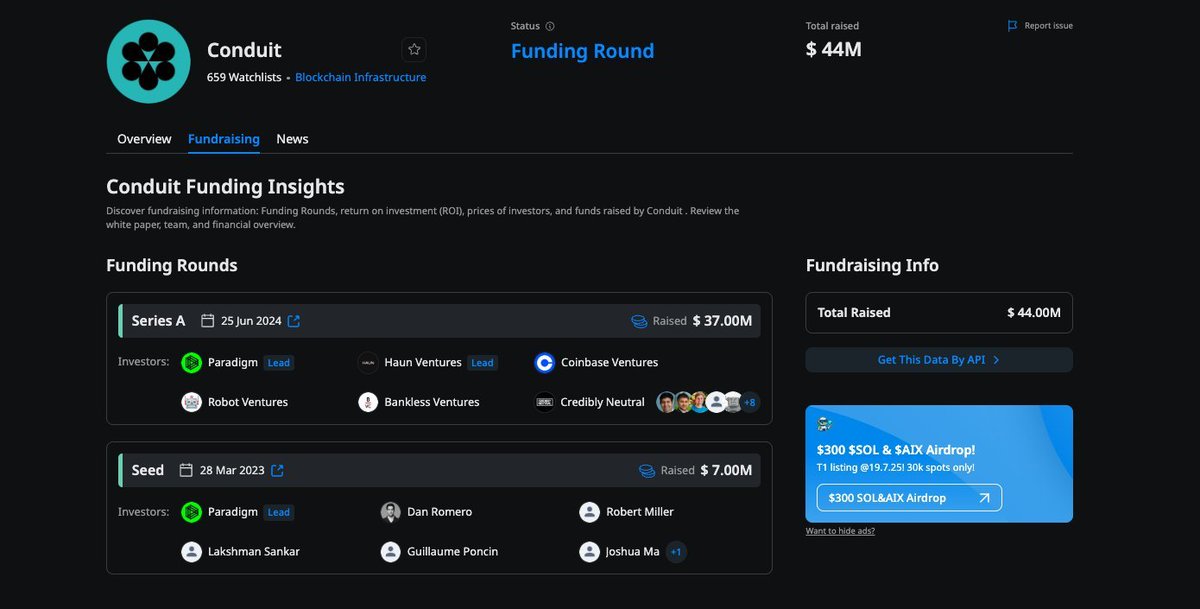Click the Lead badge beside Haun Ventures
This screenshot has width=1200, height=609.
(483, 363)
